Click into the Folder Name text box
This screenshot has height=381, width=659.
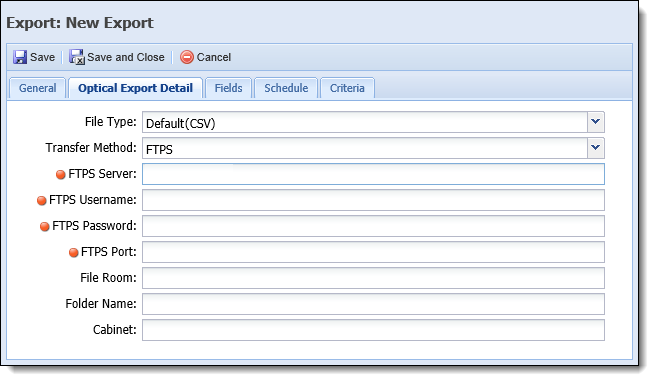[x=373, y=304]
